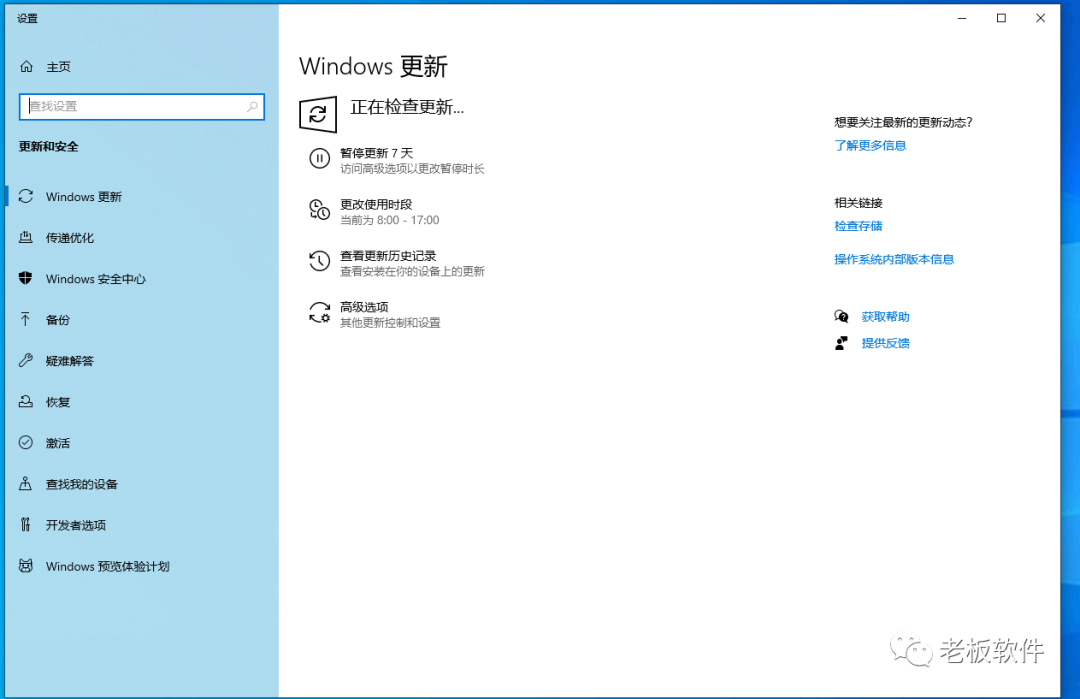The width and height of the screenshot is (1080, 699).
Task: Click the checkmark circle icon for 激活
Action: pyautogui.click(x=26, y=442)
